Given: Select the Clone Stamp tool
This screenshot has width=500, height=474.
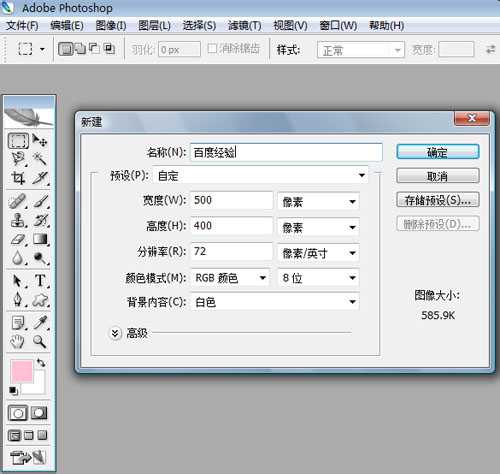Looking at the screenshot, I should [17, 220].
